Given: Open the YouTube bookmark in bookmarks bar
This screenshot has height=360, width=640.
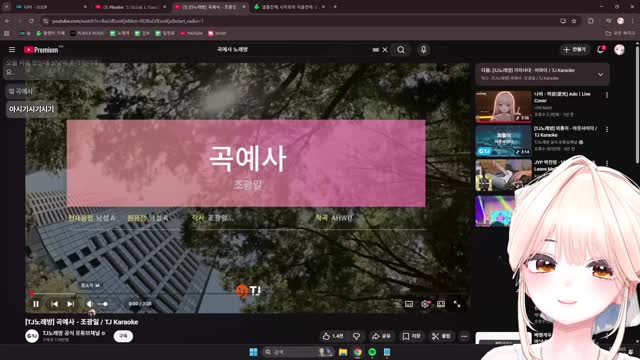Looking at the screenshot, I should tap(191, 33).
